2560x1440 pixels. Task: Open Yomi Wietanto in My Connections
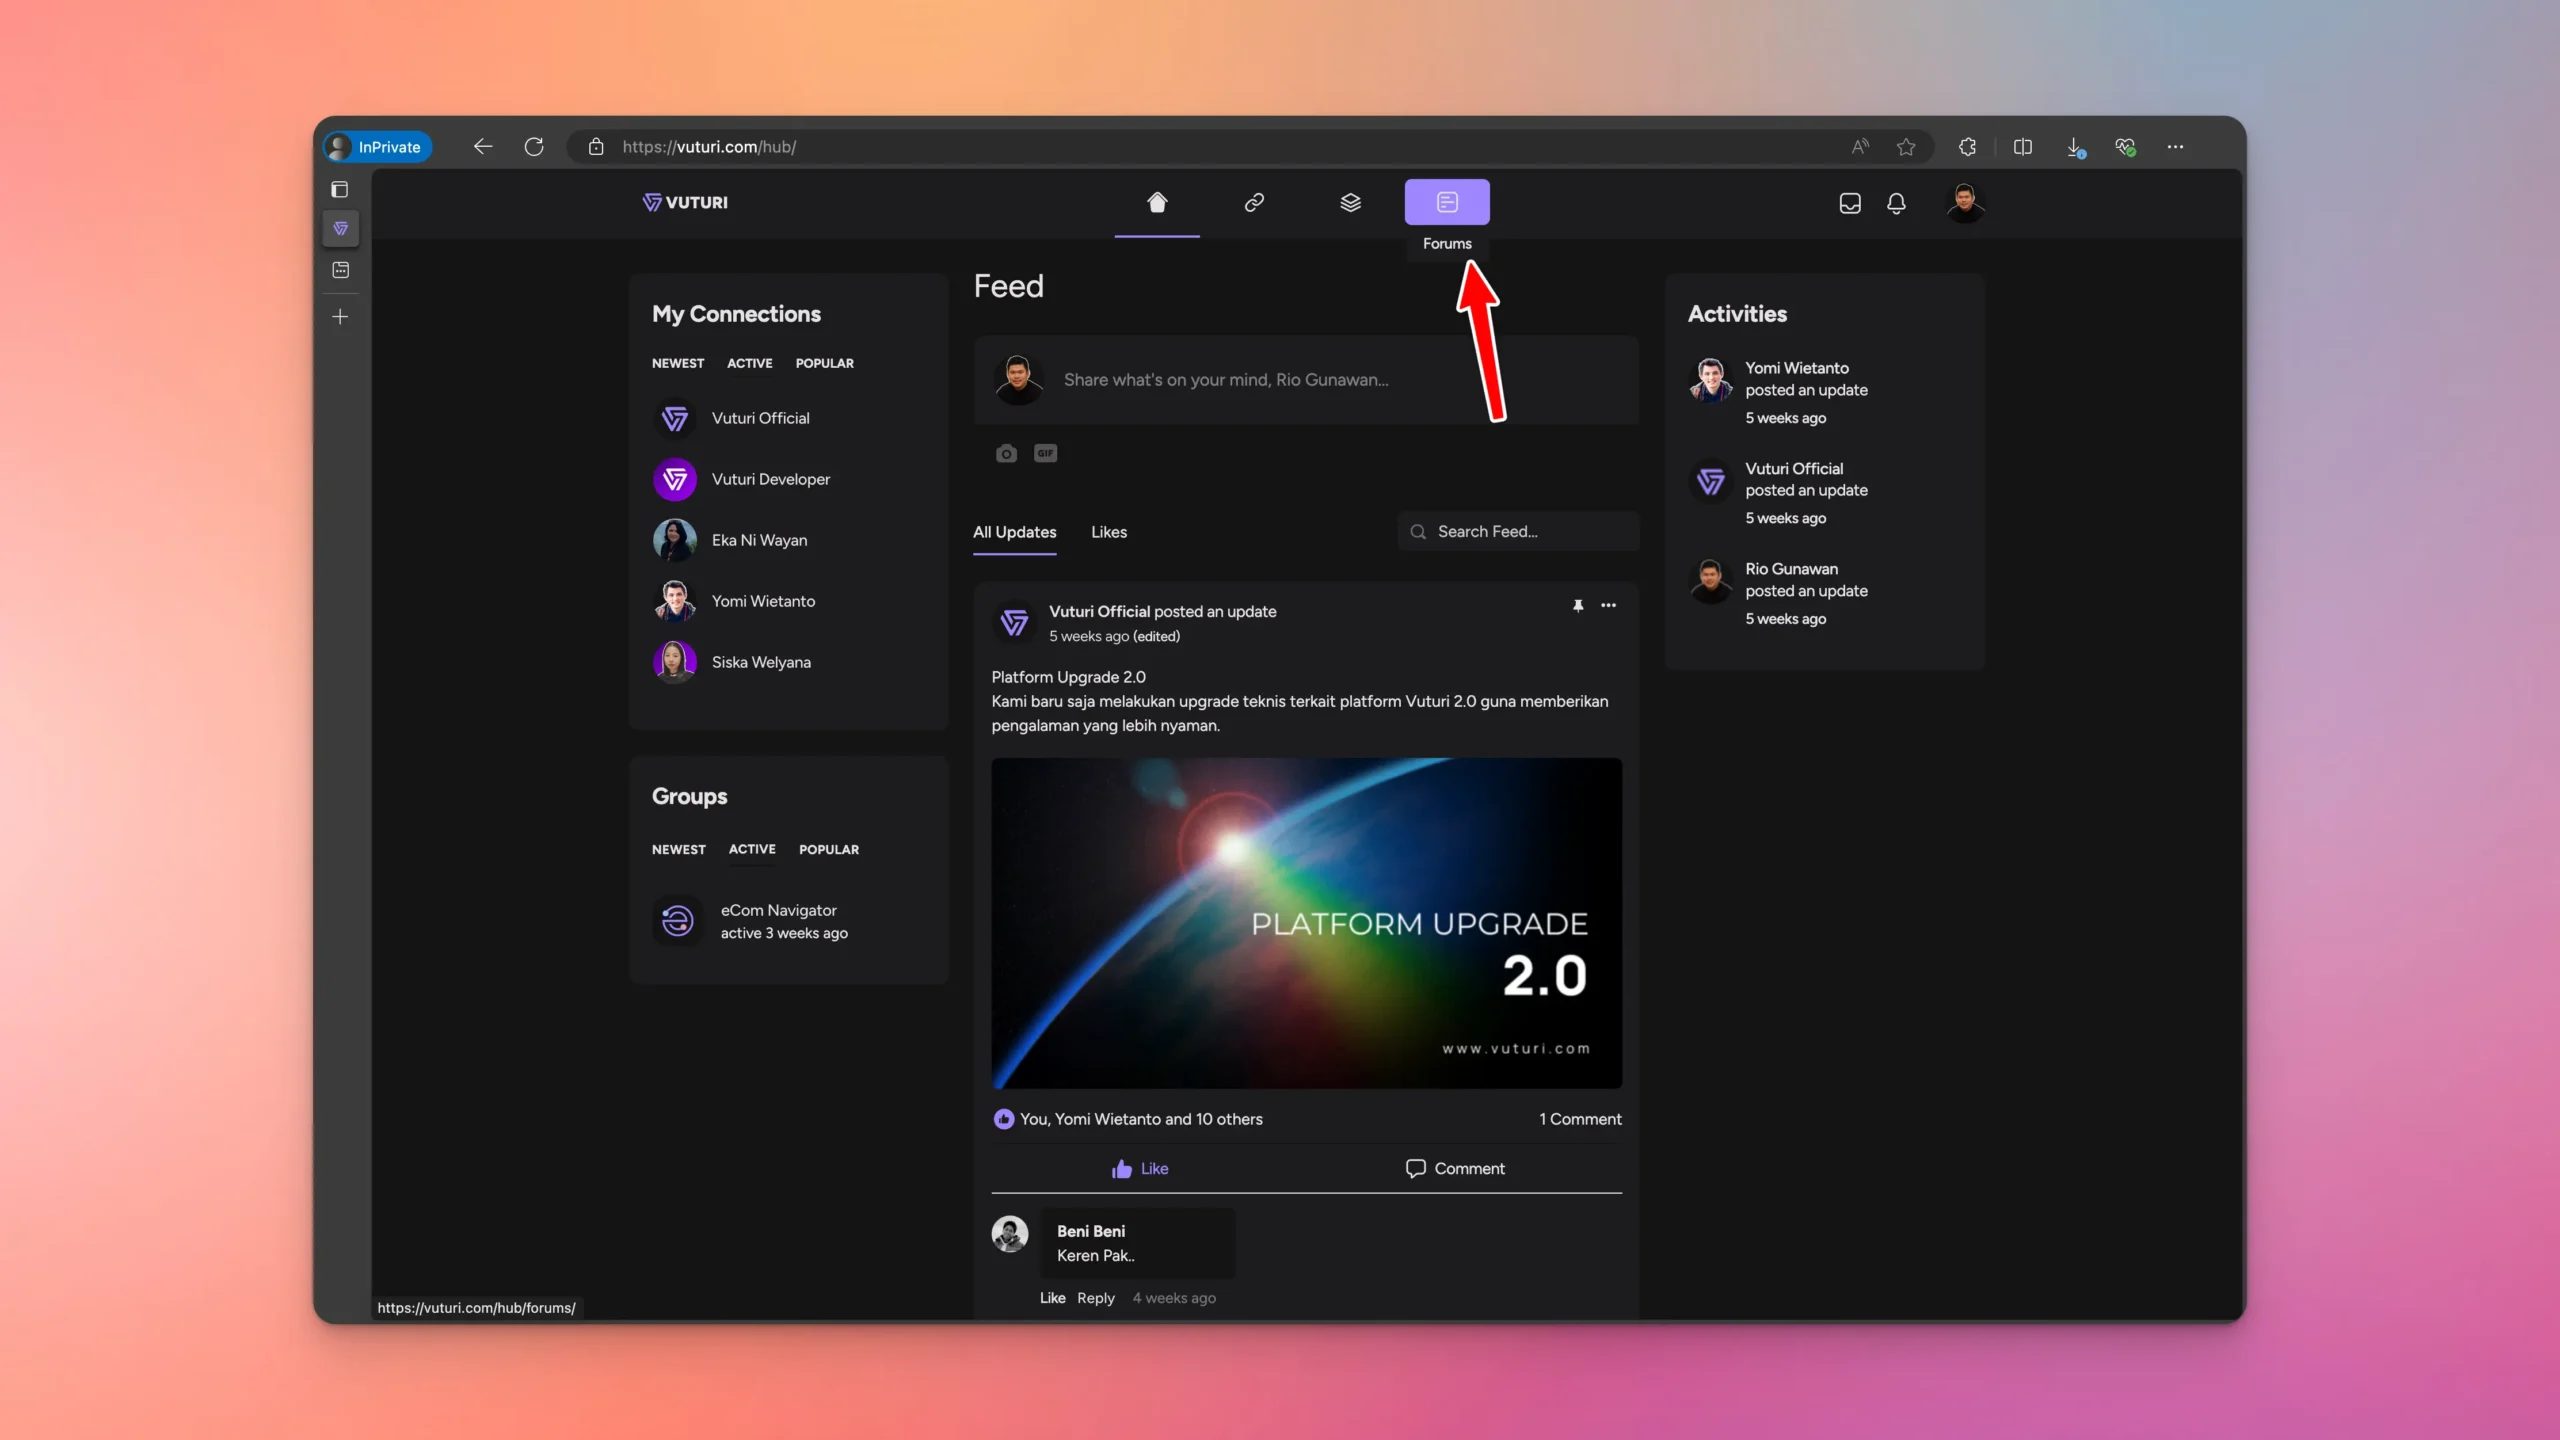(764, 601)
